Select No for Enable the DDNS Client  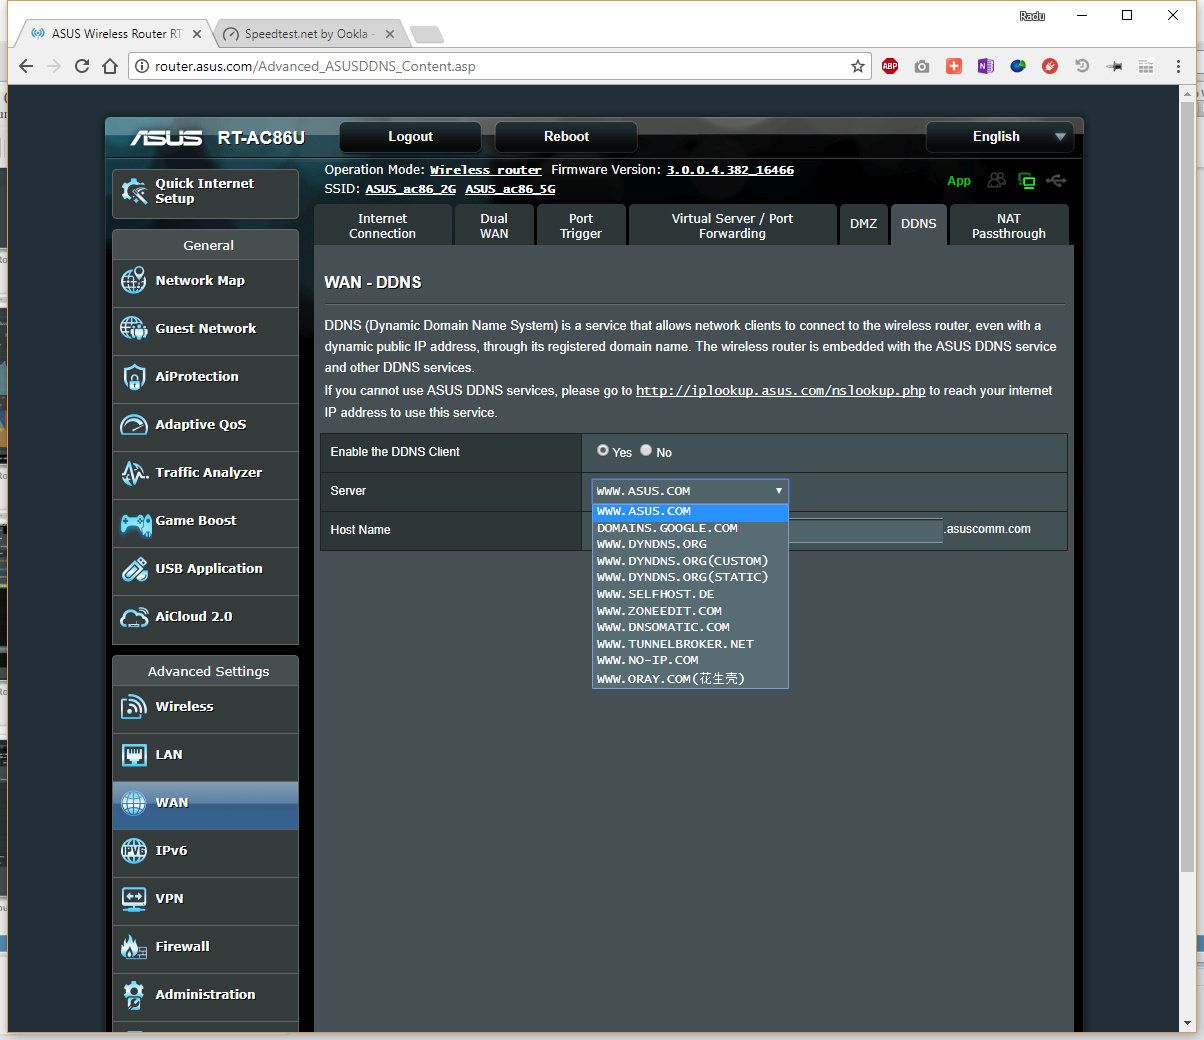[x=646, y=451]
